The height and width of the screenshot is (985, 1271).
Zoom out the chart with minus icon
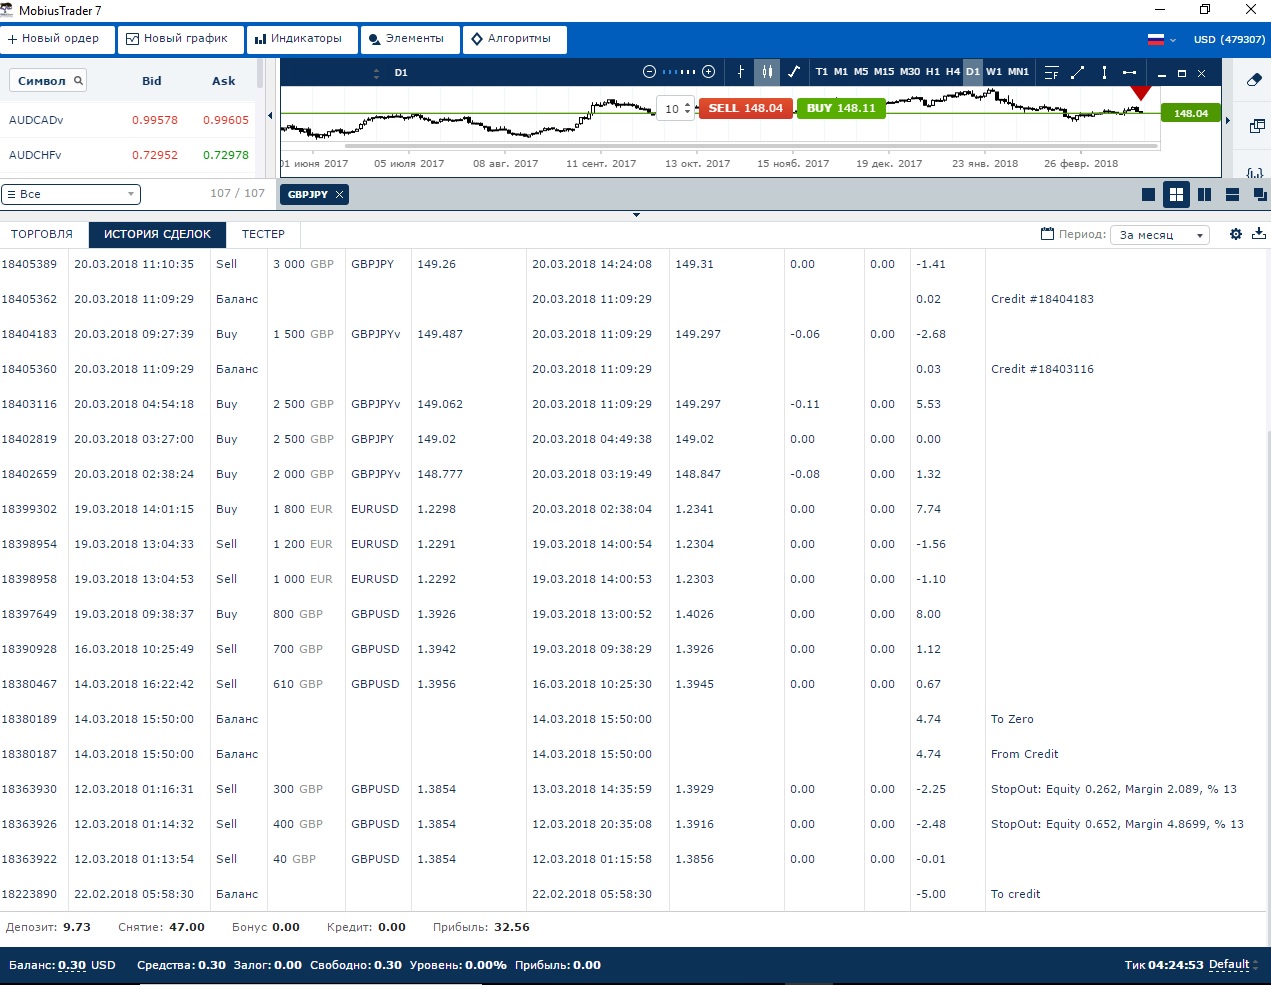coord(649,72)
